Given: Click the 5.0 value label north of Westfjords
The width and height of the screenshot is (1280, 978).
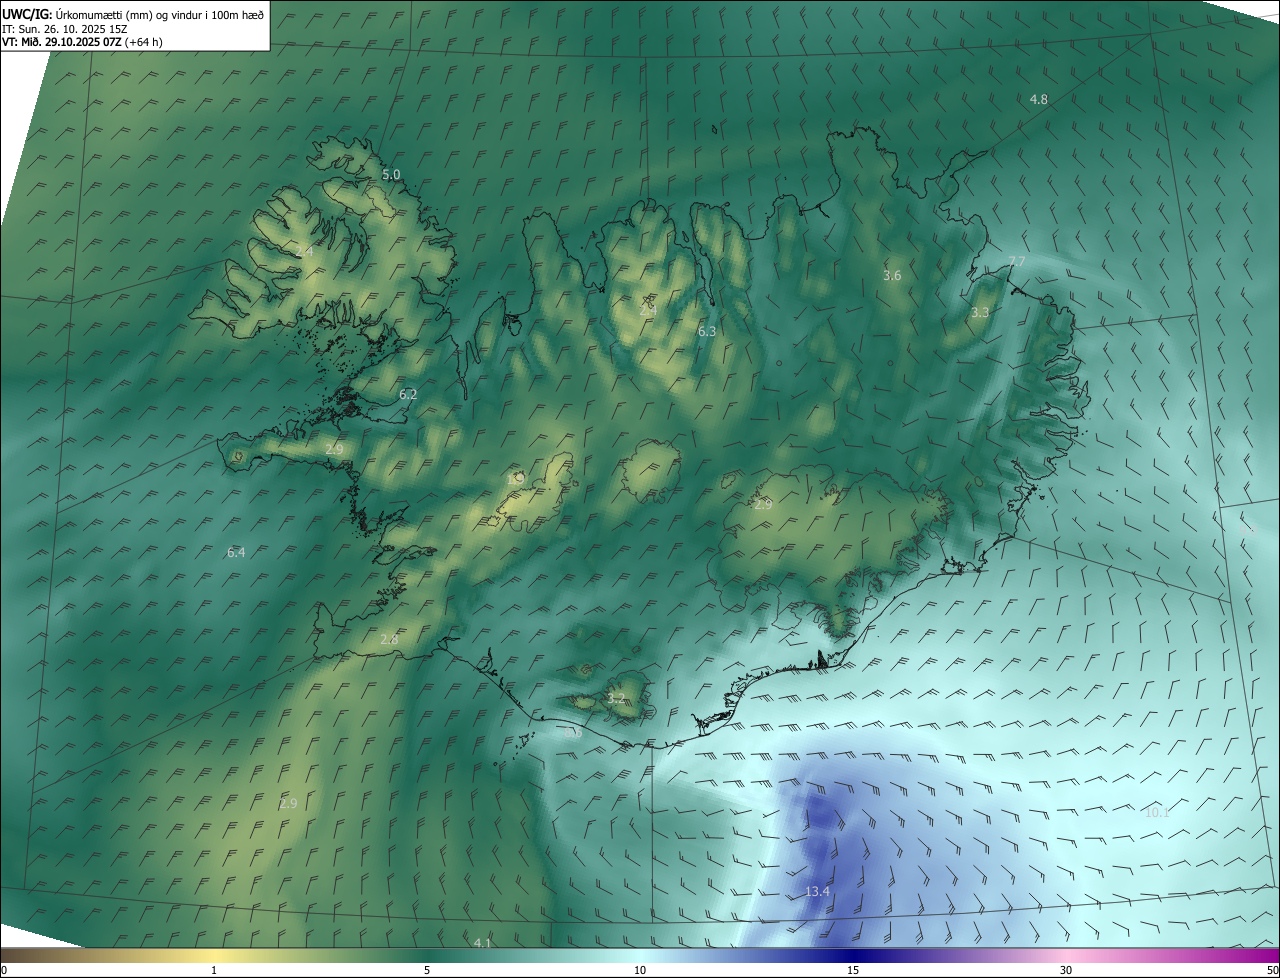Looking at the screenshot, I should click(x=391, y=175).
